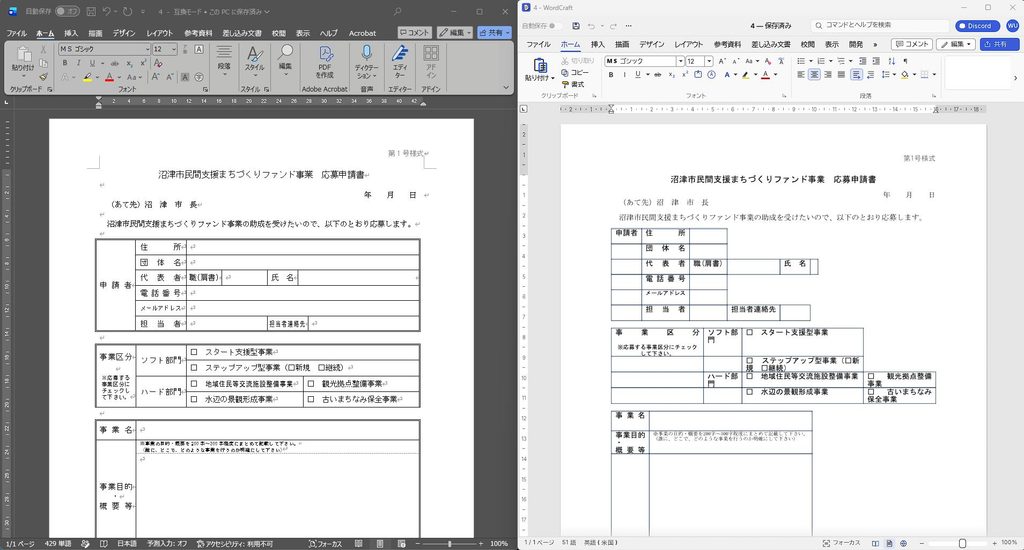Switch to Acrobat tab in Word
This screenshot has height=550, width=1024.
pos(362,33)
